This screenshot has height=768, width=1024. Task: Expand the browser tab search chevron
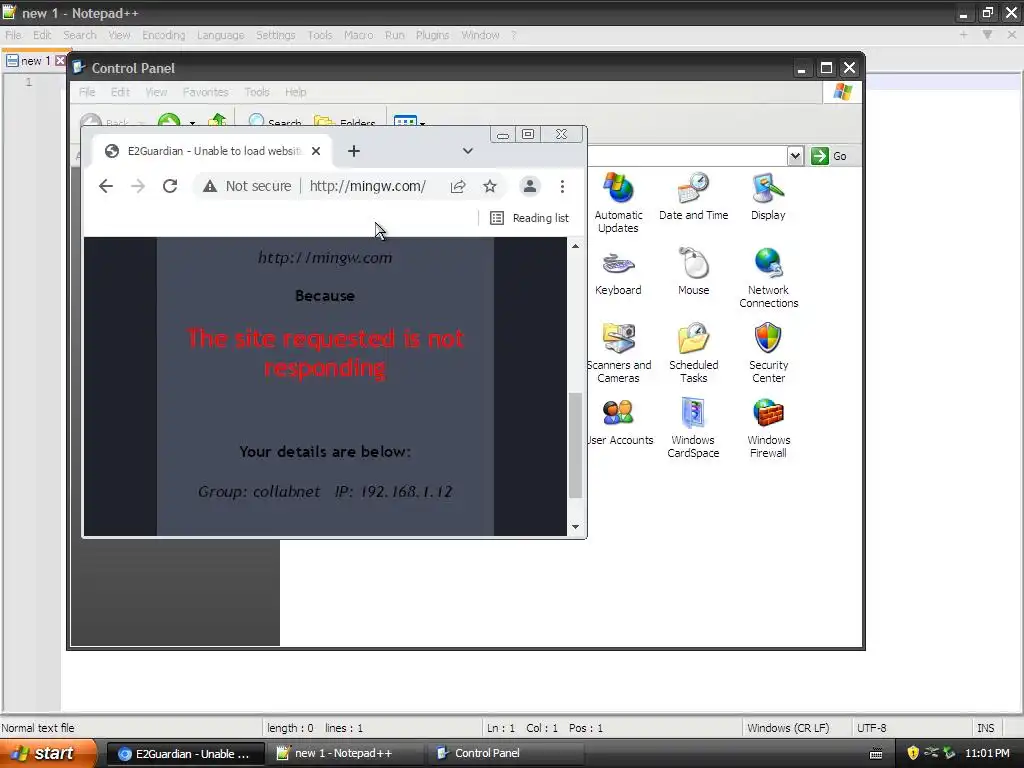(468, 151)
